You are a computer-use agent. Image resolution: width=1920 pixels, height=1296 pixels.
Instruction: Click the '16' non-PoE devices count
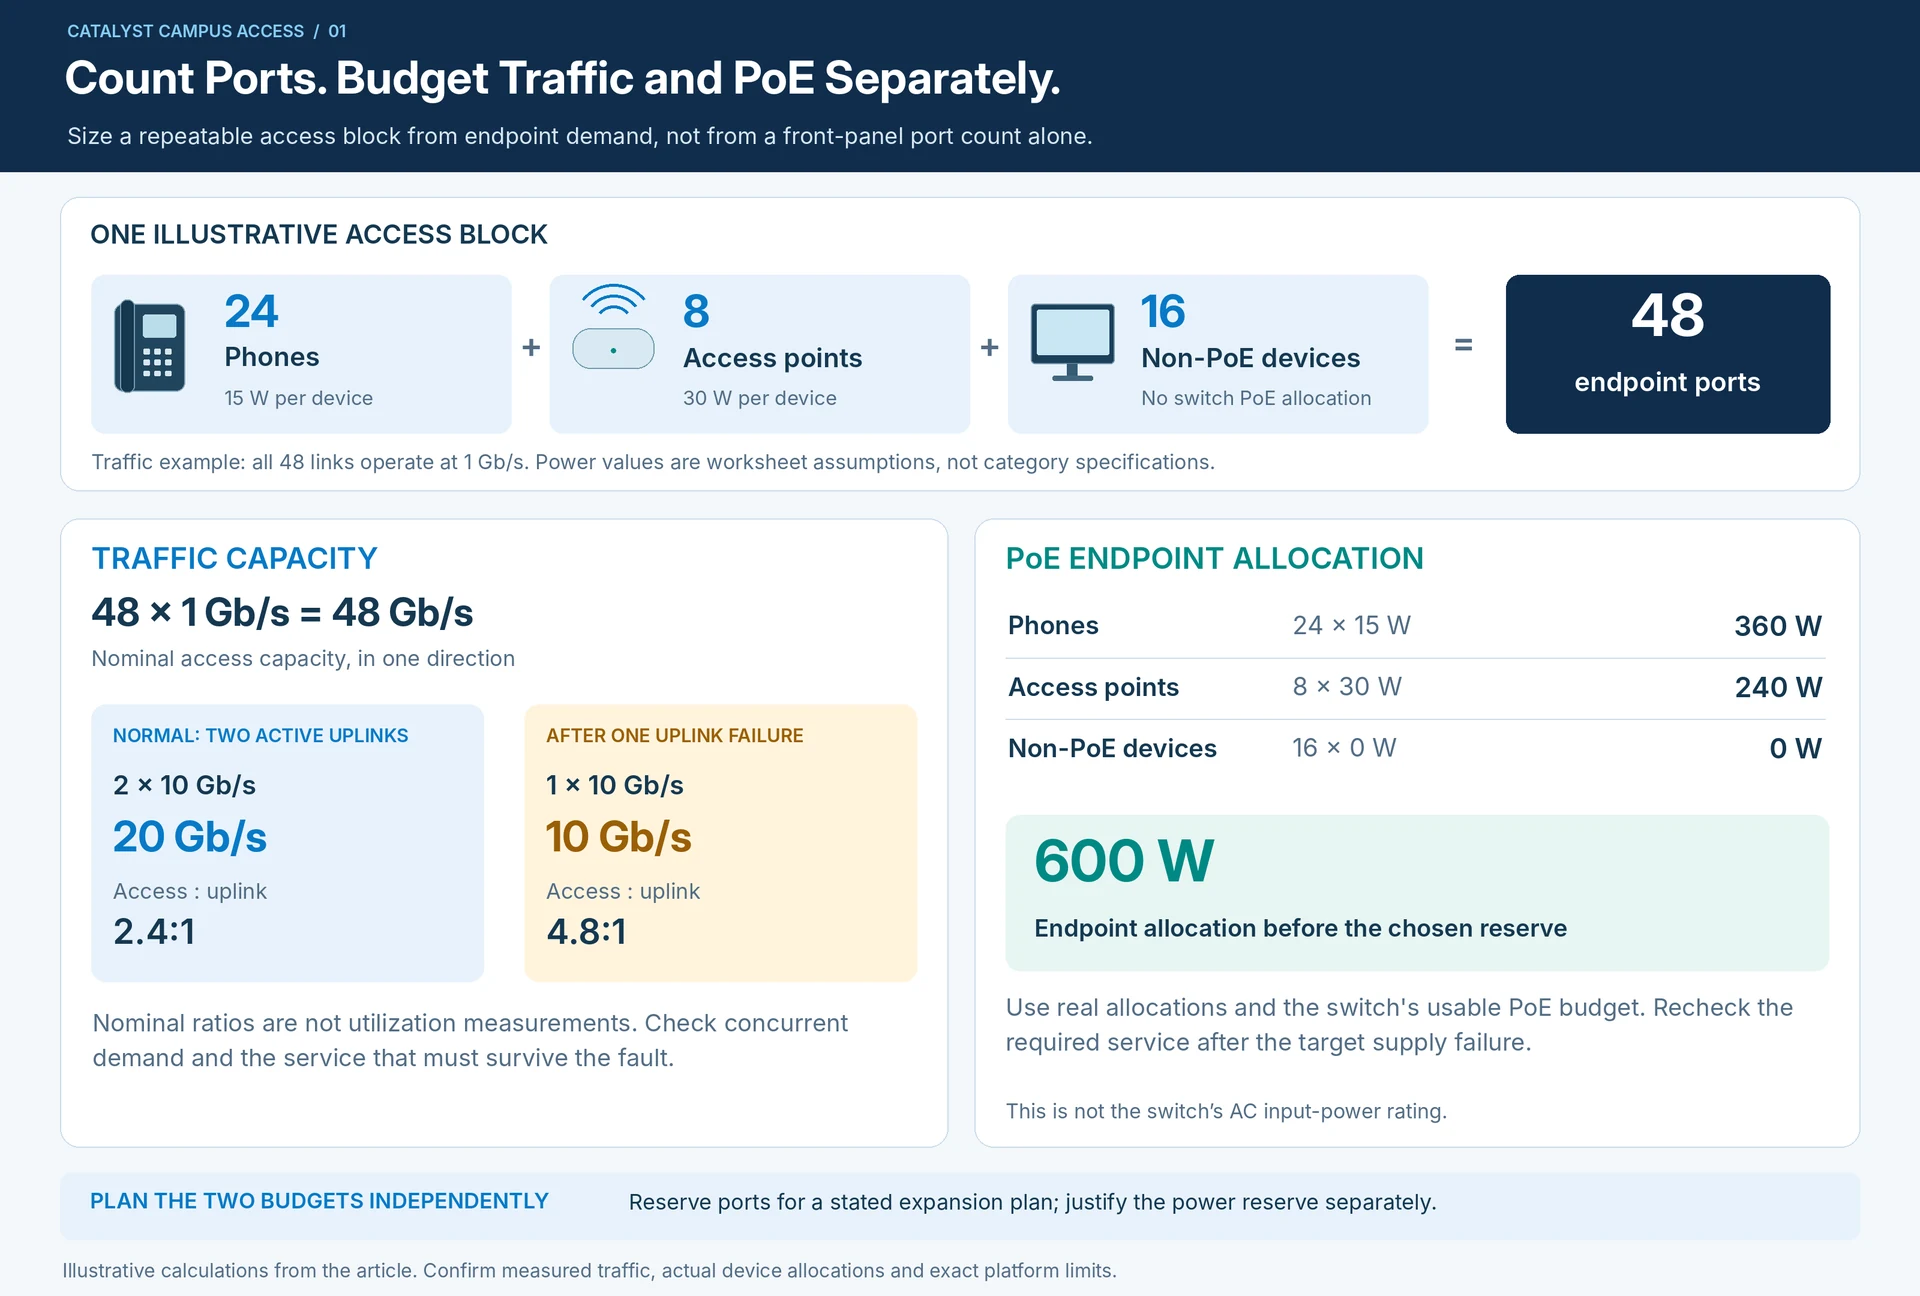[1163, 311]
